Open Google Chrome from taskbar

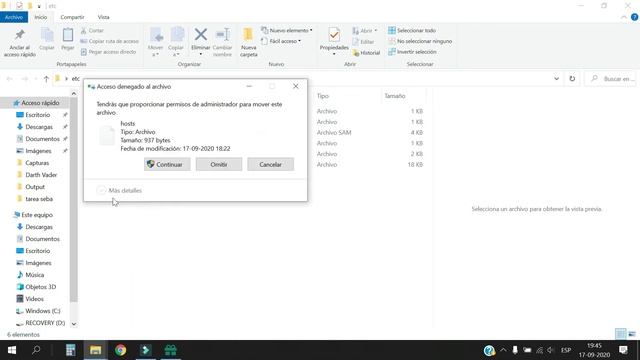[120, 350]
